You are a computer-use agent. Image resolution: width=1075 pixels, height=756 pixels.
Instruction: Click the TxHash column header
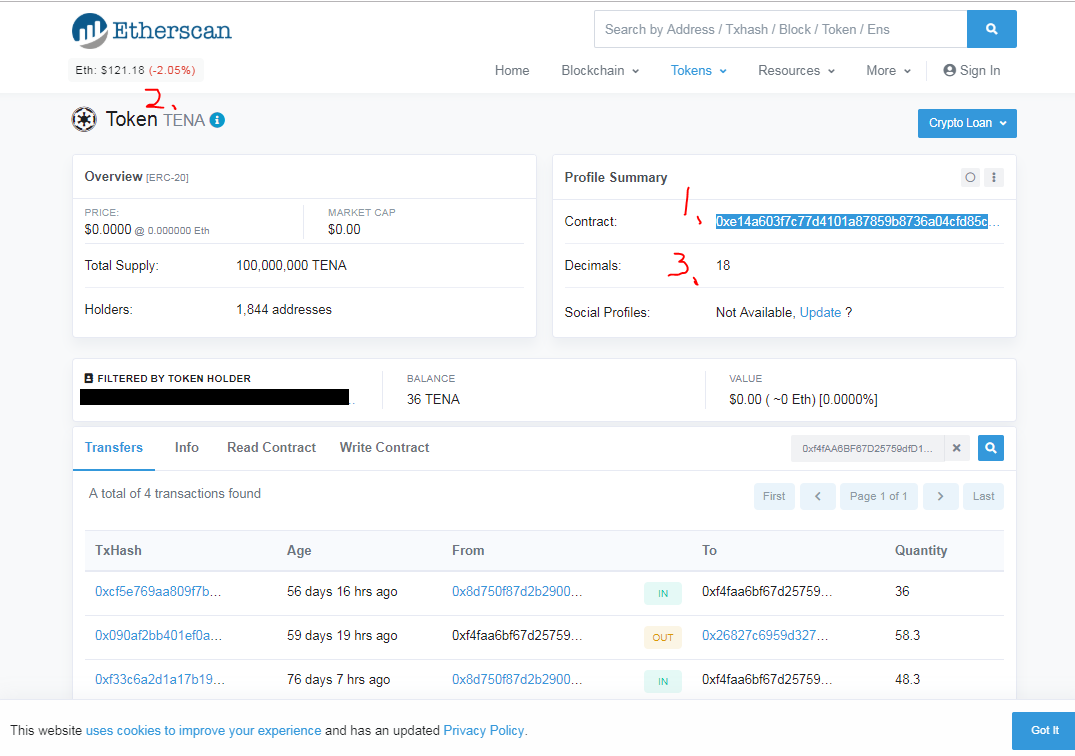118,550
